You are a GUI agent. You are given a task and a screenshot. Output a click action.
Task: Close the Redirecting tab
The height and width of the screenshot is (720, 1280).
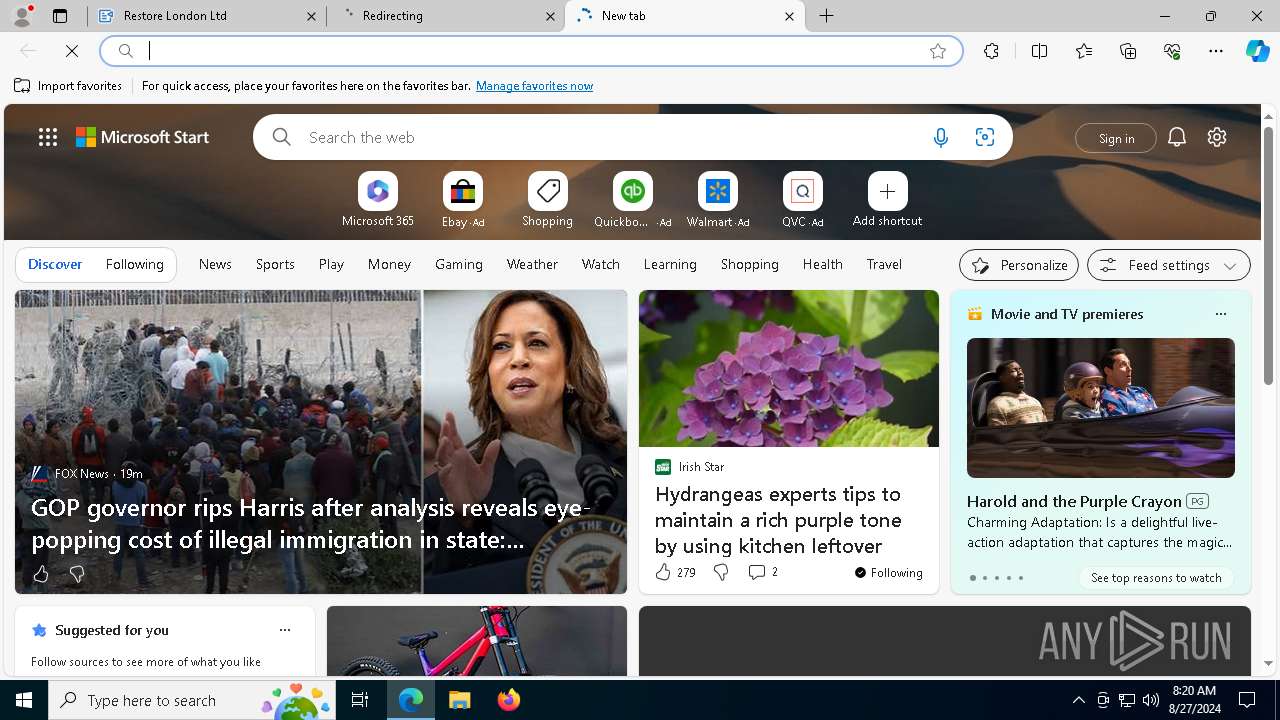(x=550, y=16)
